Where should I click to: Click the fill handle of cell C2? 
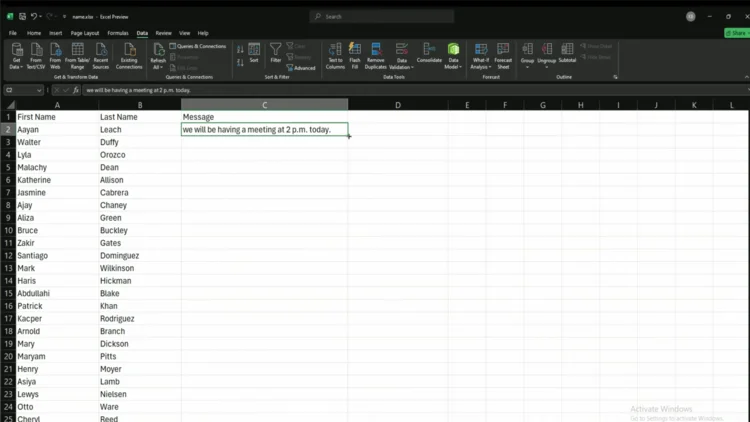pos(348,136)
